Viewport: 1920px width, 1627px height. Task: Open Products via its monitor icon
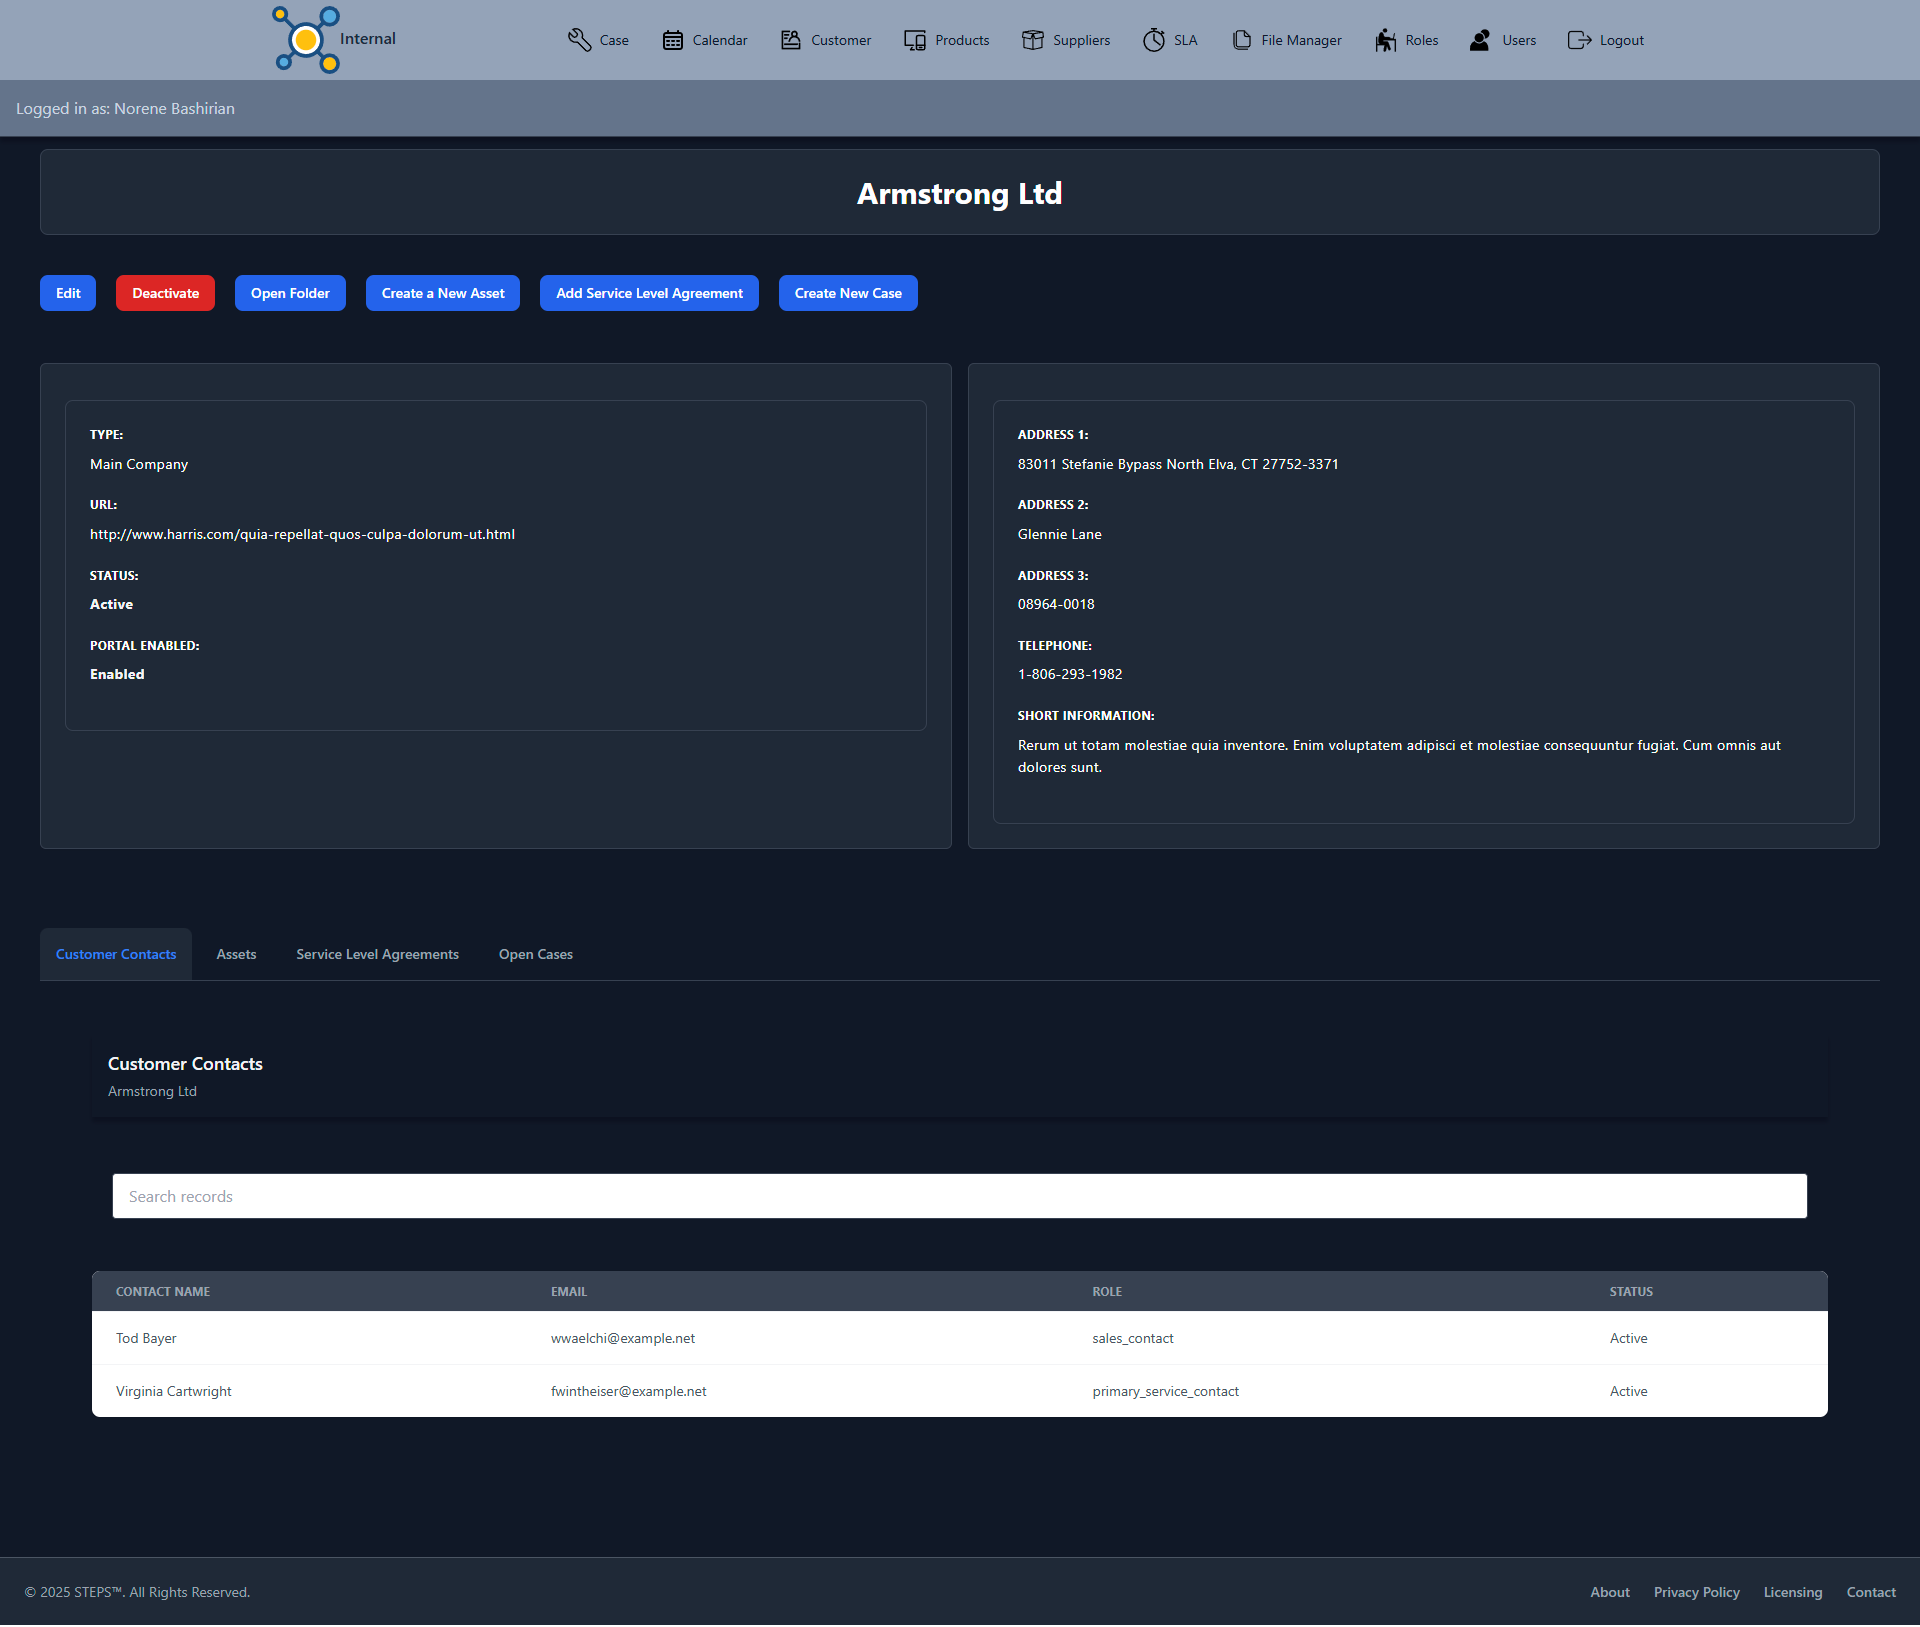pos(914,40)
